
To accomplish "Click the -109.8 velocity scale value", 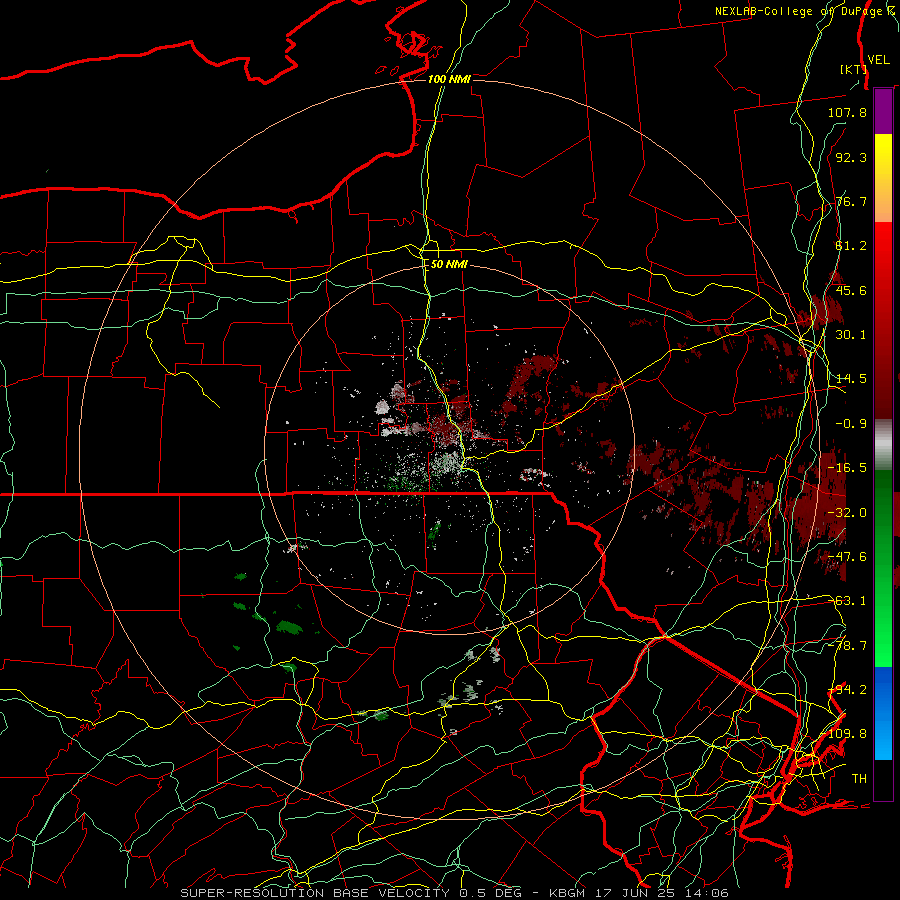I will tap(847, 734).
